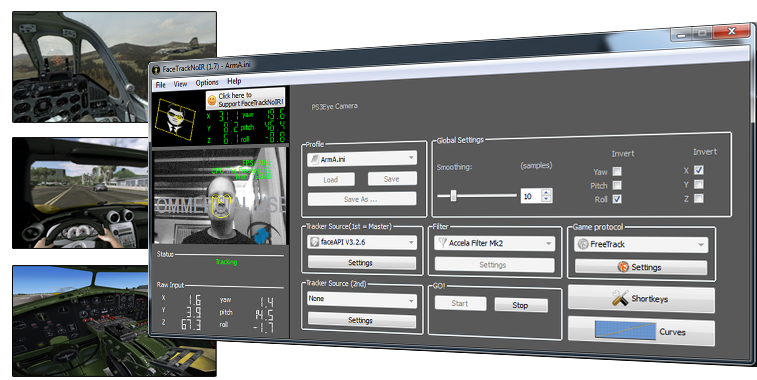757x380 pixels.
Task: Click the FreeTrack protocol Settings icon
Action: (x=623, y=267)
